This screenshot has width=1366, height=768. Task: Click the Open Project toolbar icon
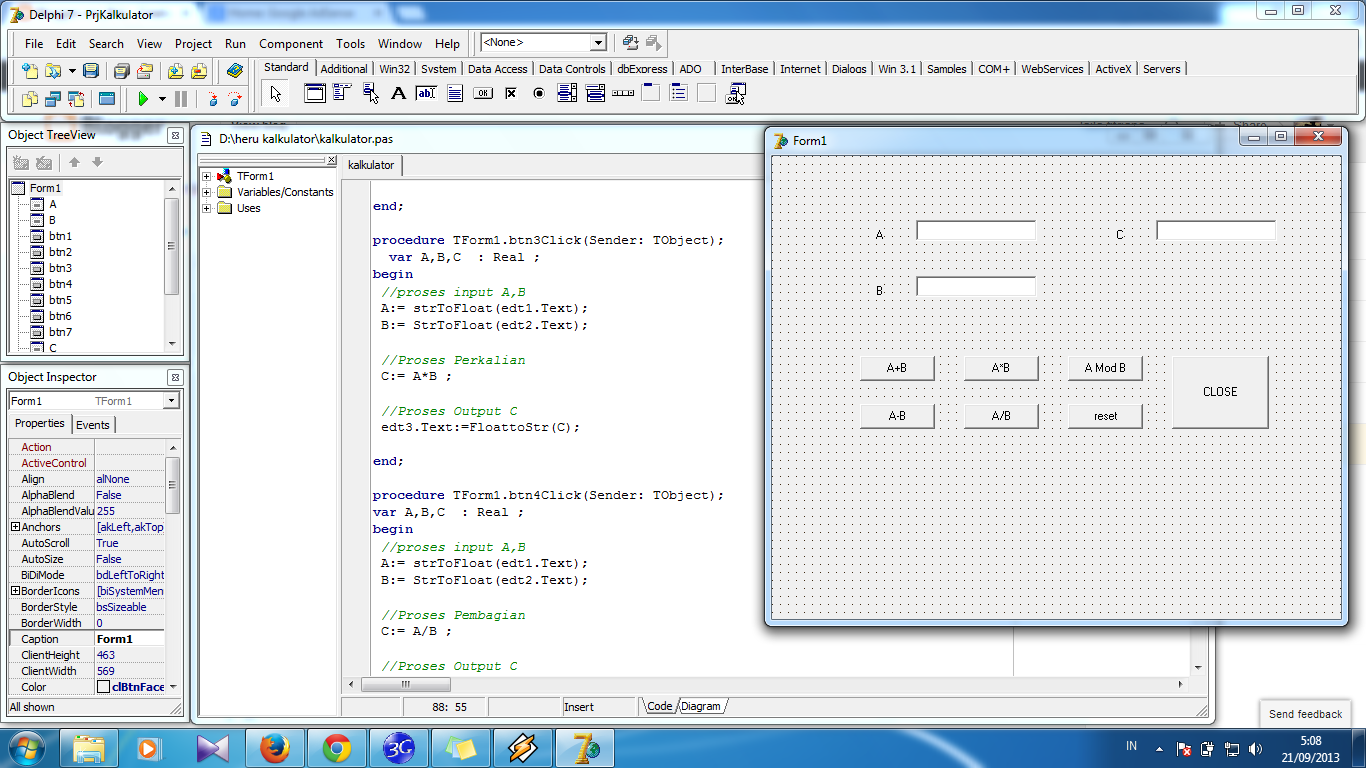(145, 71)
